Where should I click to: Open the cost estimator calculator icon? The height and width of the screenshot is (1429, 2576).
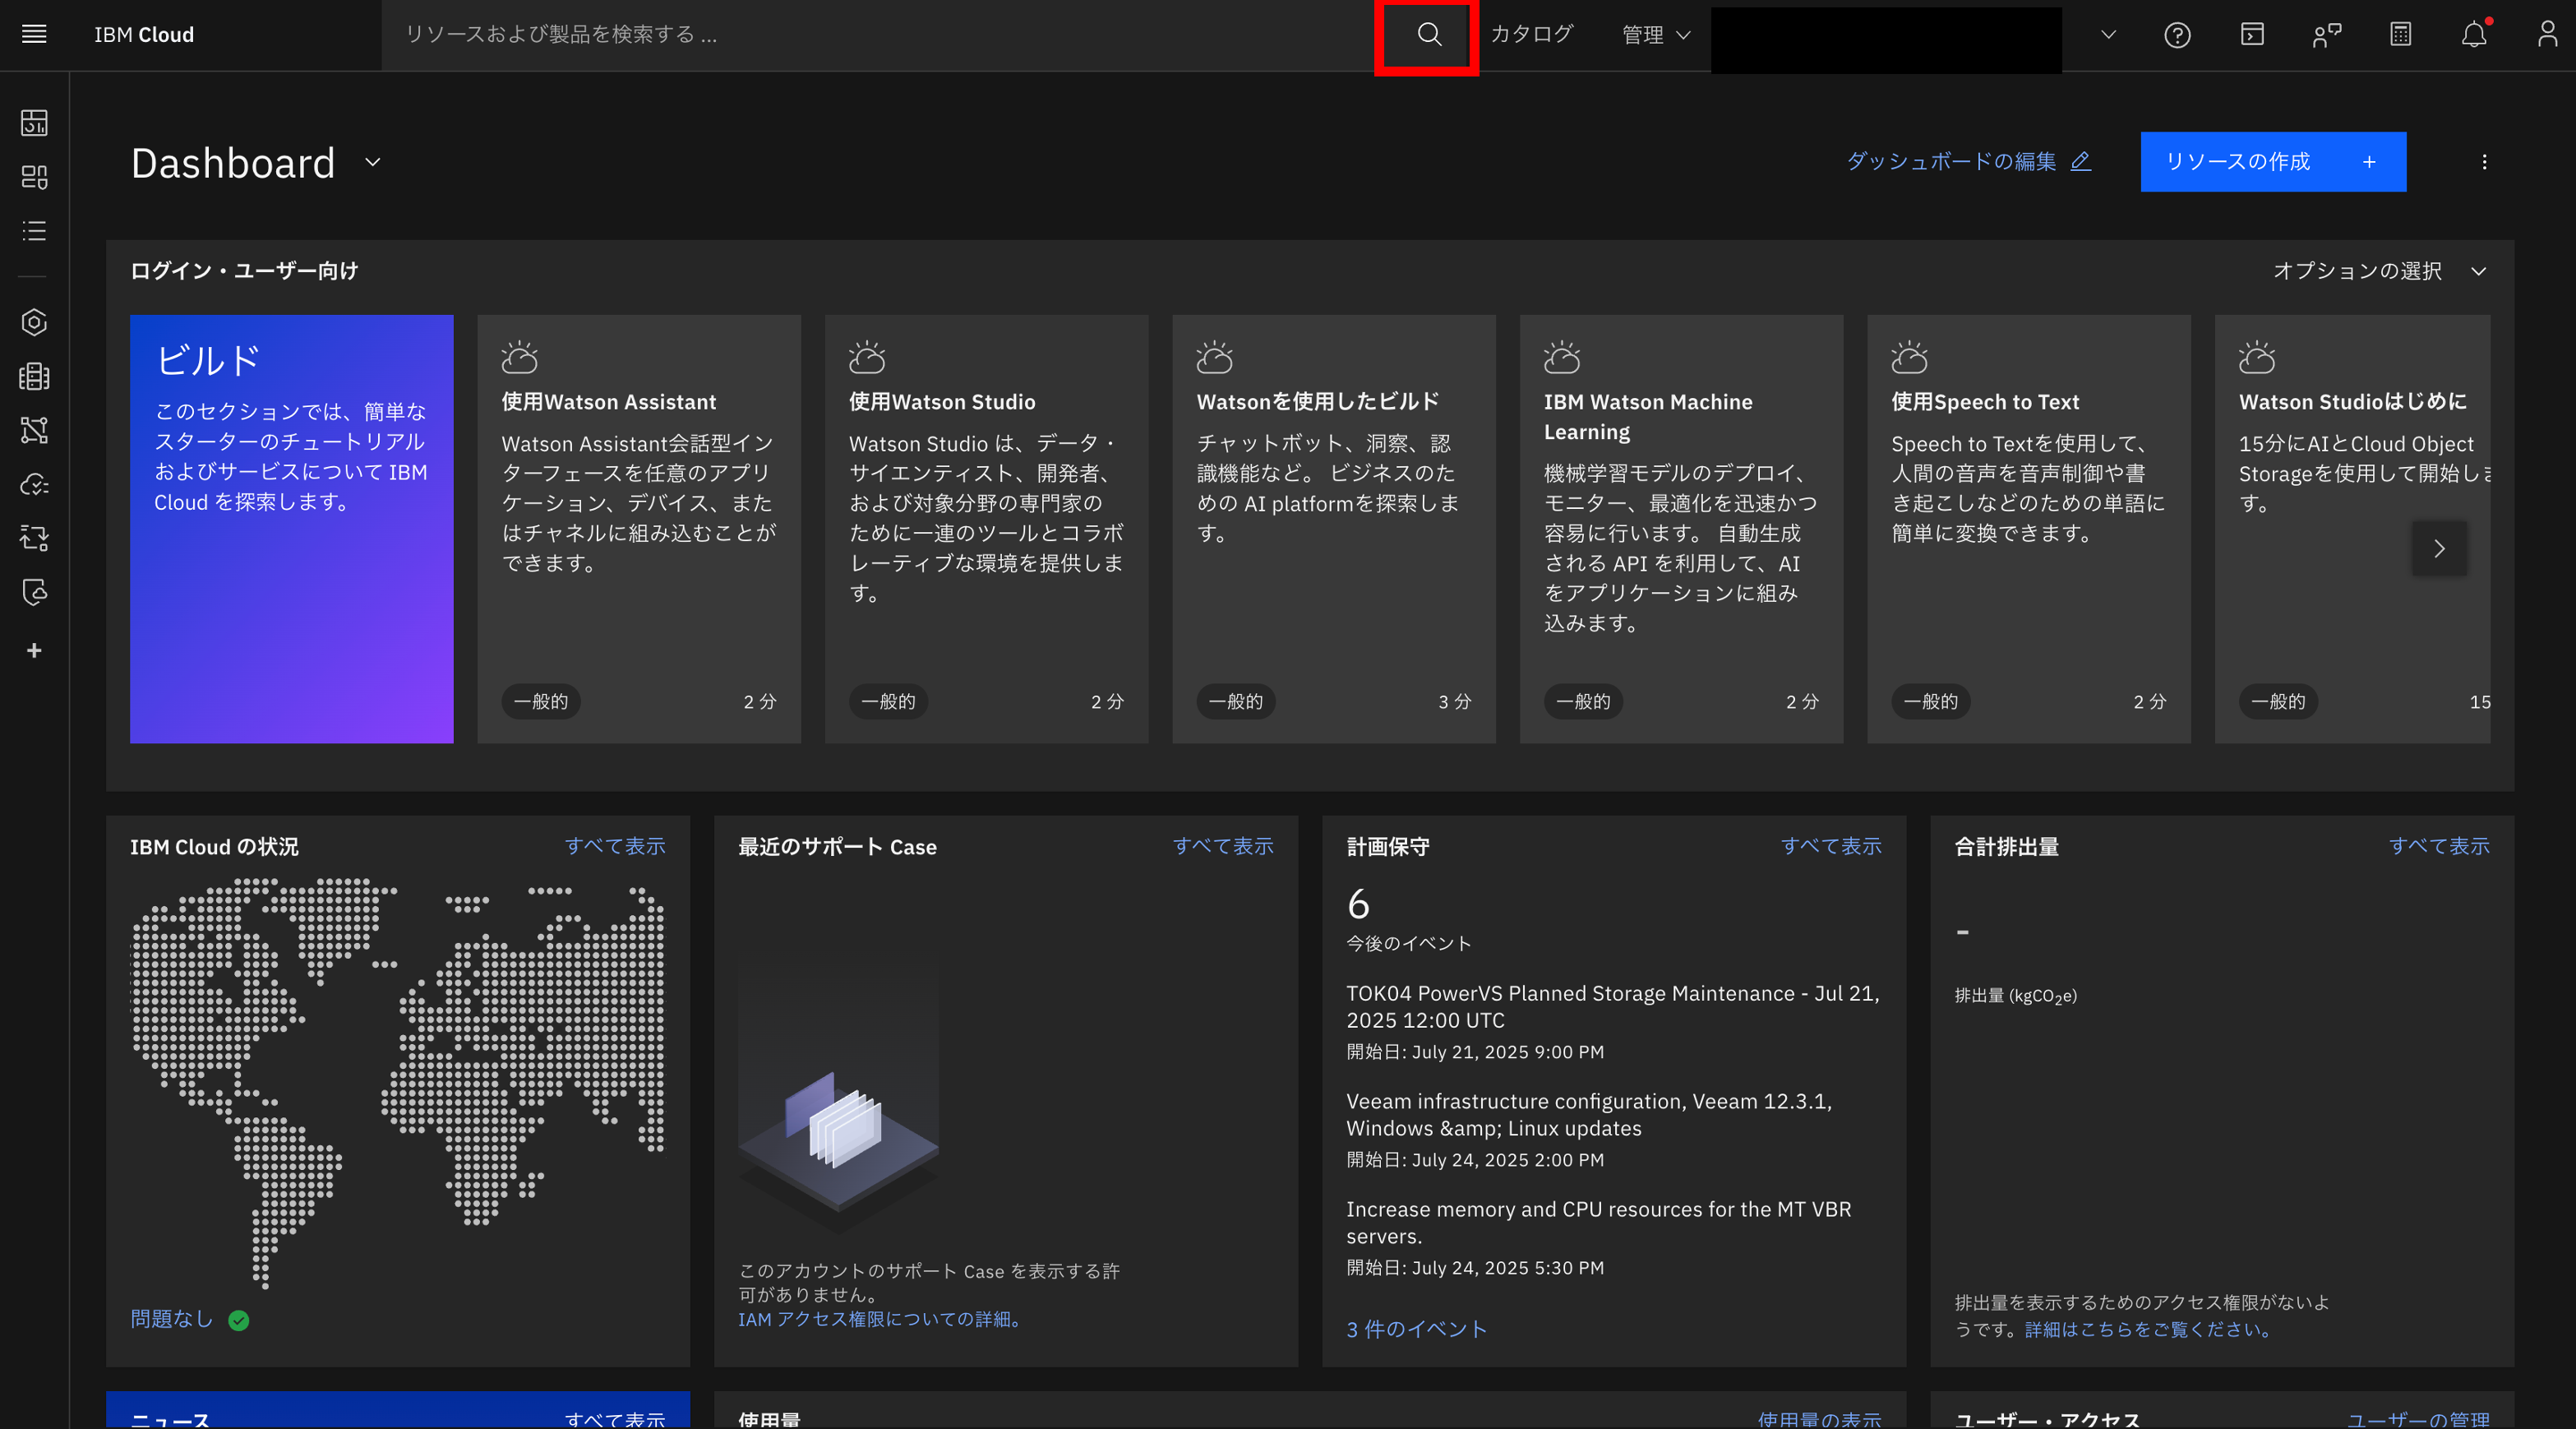(2400, 35)
